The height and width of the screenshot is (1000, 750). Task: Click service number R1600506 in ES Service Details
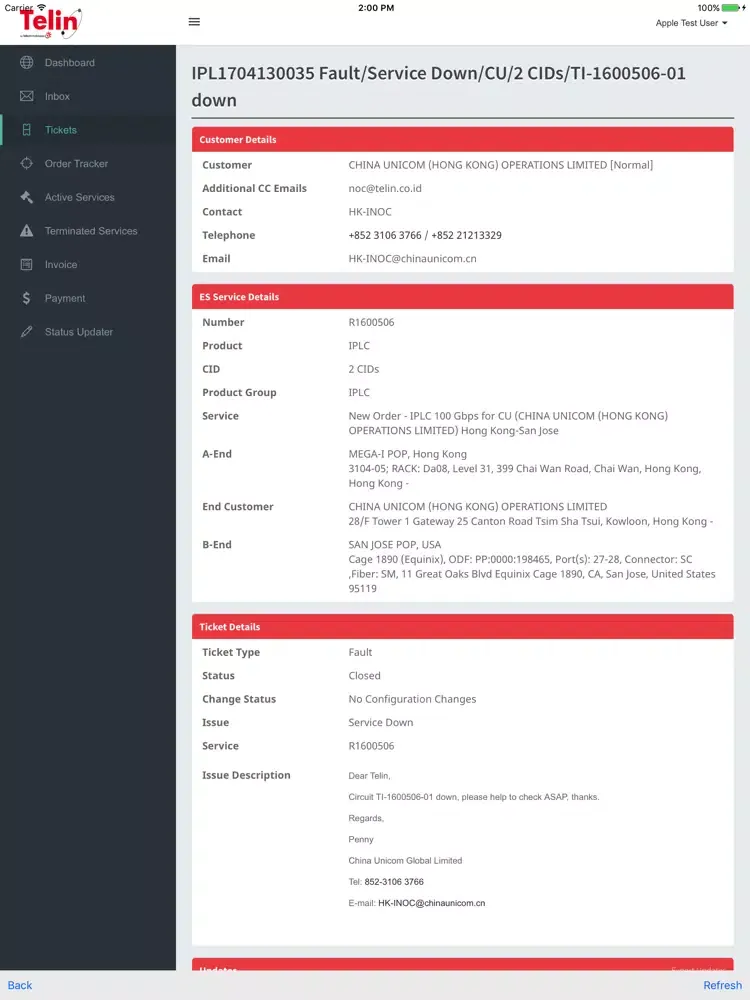tap(371, 323)
